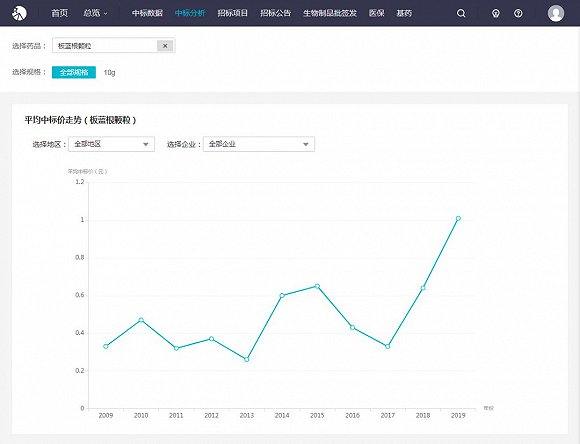The width and height of the screenshot is (580, 444).
Task: Click the 2019 peak data point
Action: pos(458,219)
